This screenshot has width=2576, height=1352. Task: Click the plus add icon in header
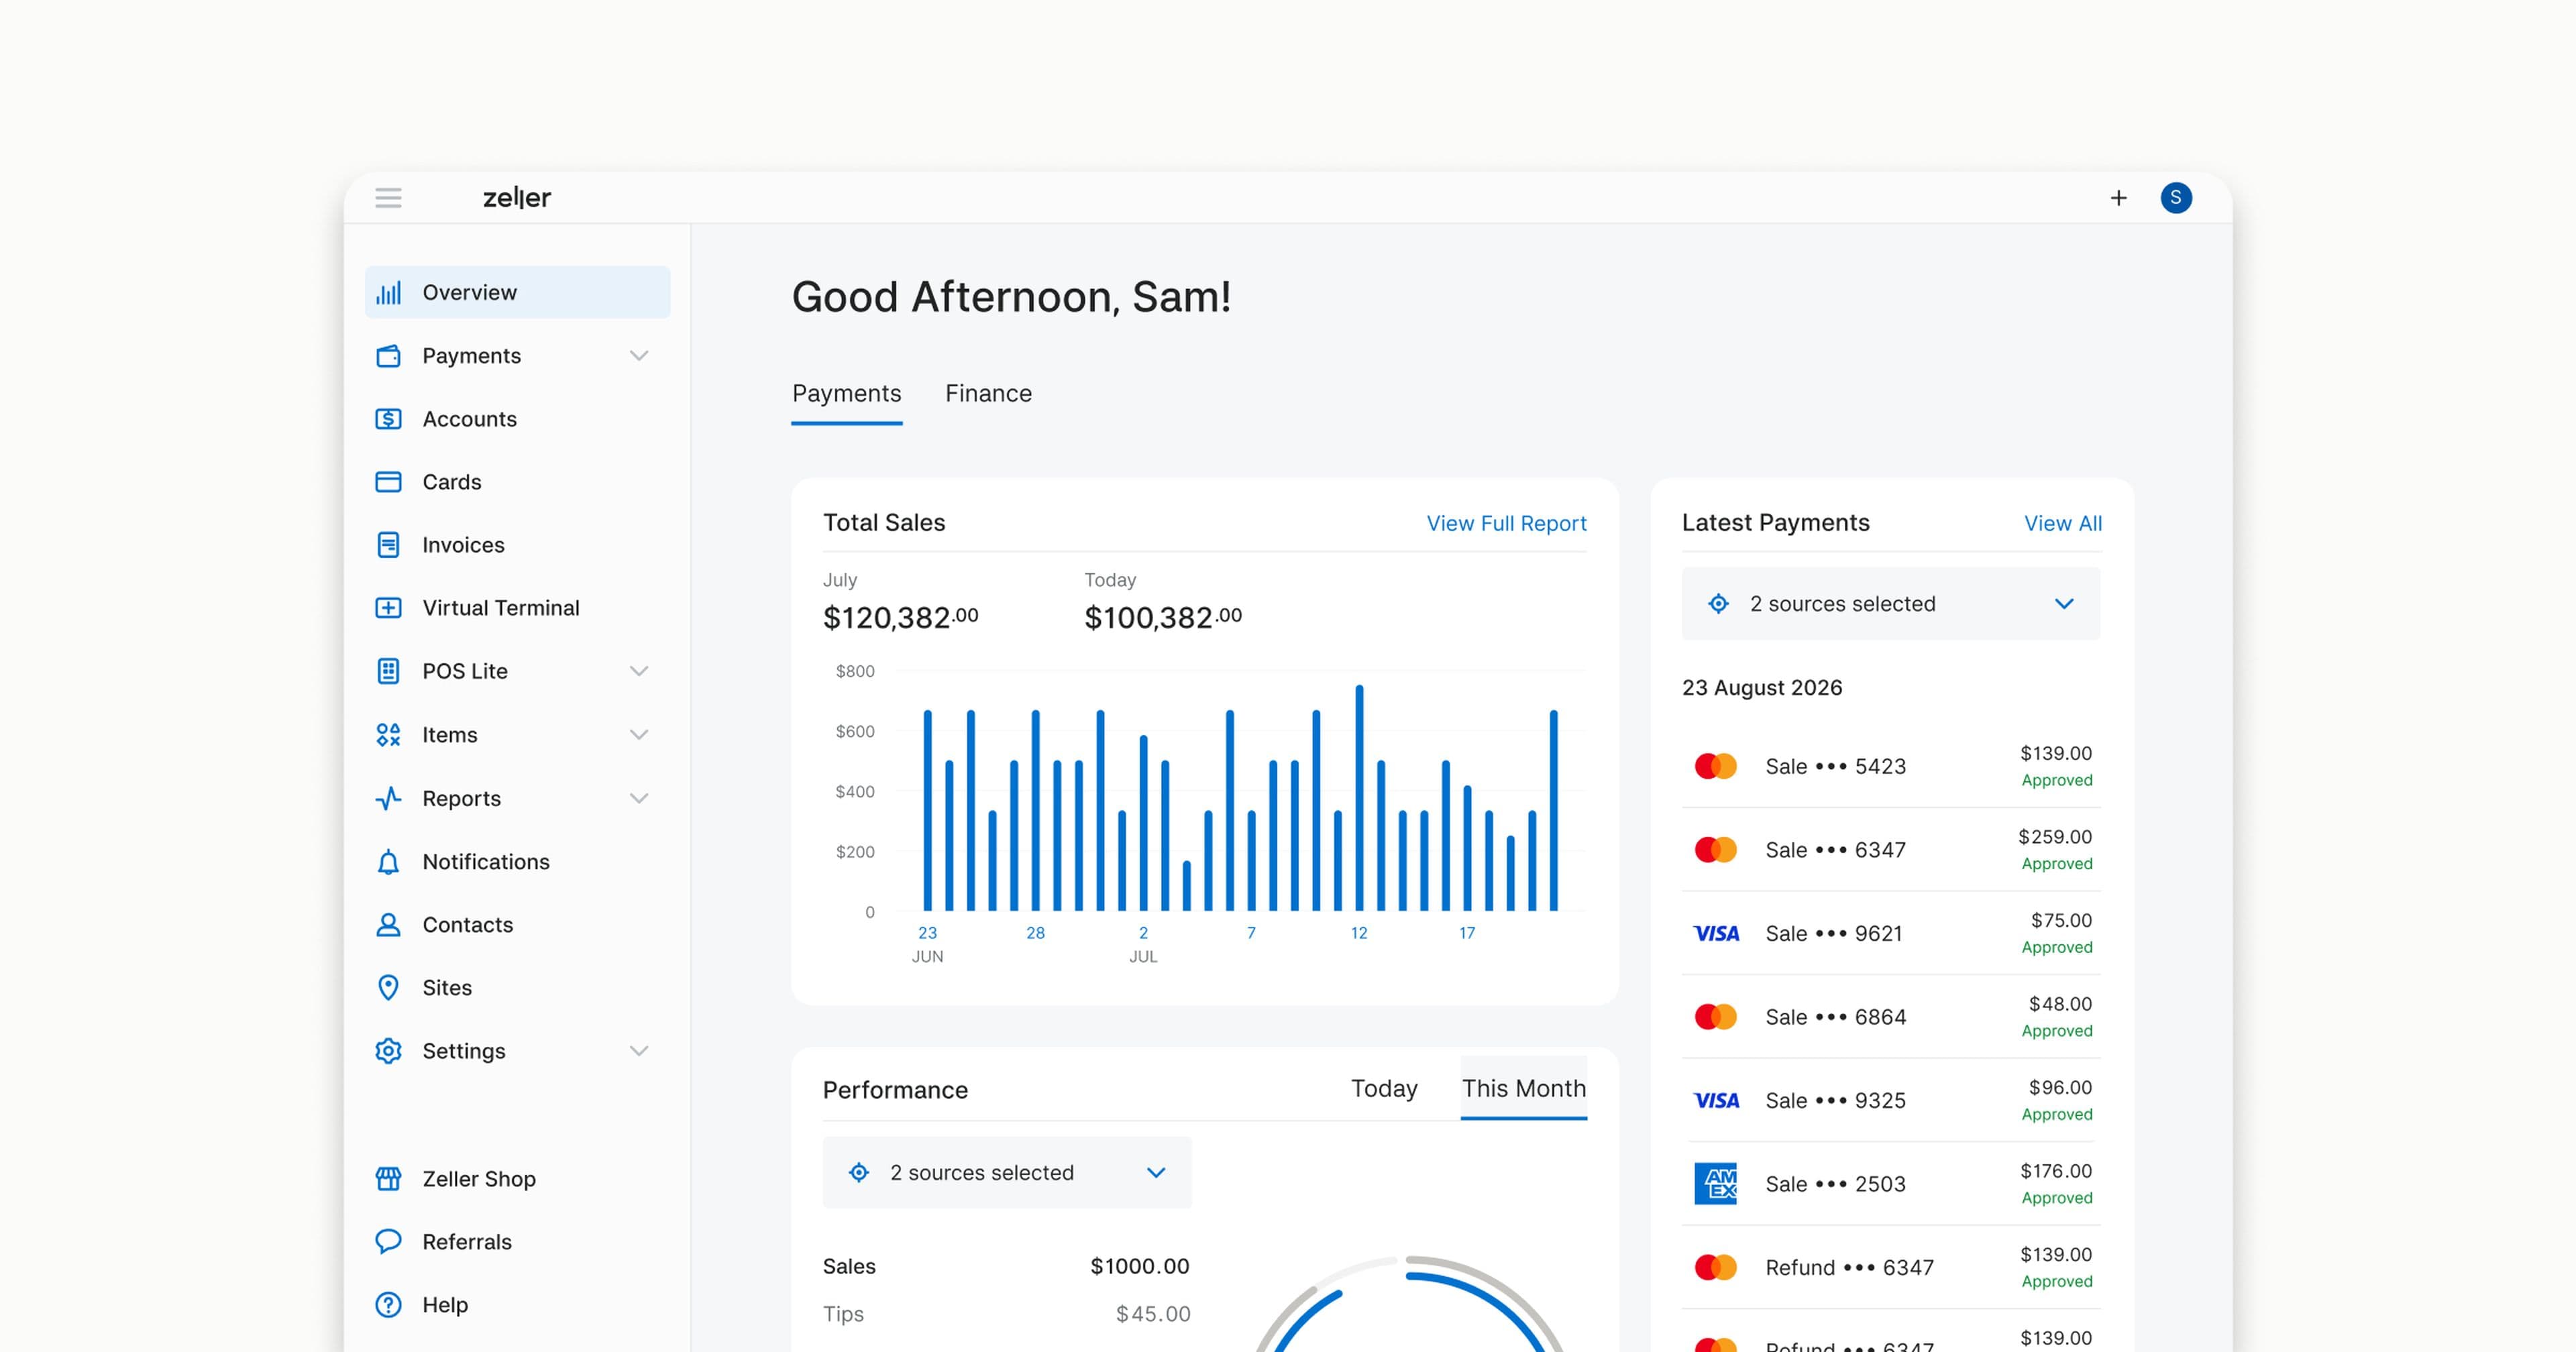pos(2118,198)
